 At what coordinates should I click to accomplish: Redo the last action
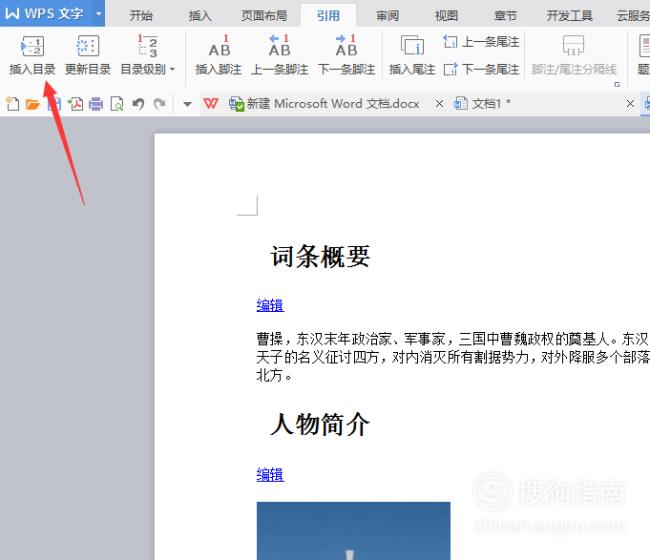coord(159,104)
